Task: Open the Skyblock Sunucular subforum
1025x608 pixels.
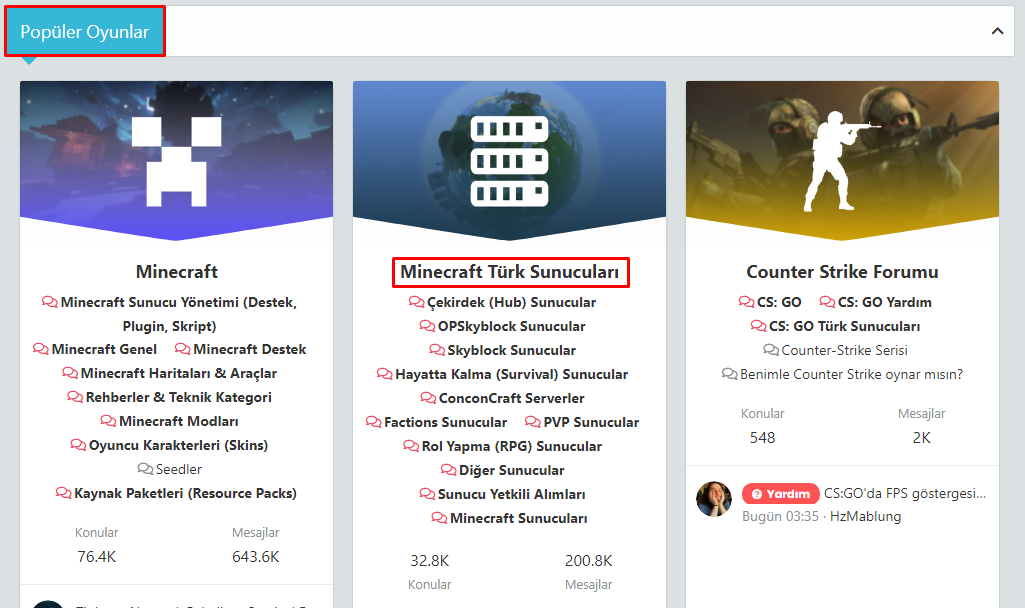Action: tap(511, 350)
